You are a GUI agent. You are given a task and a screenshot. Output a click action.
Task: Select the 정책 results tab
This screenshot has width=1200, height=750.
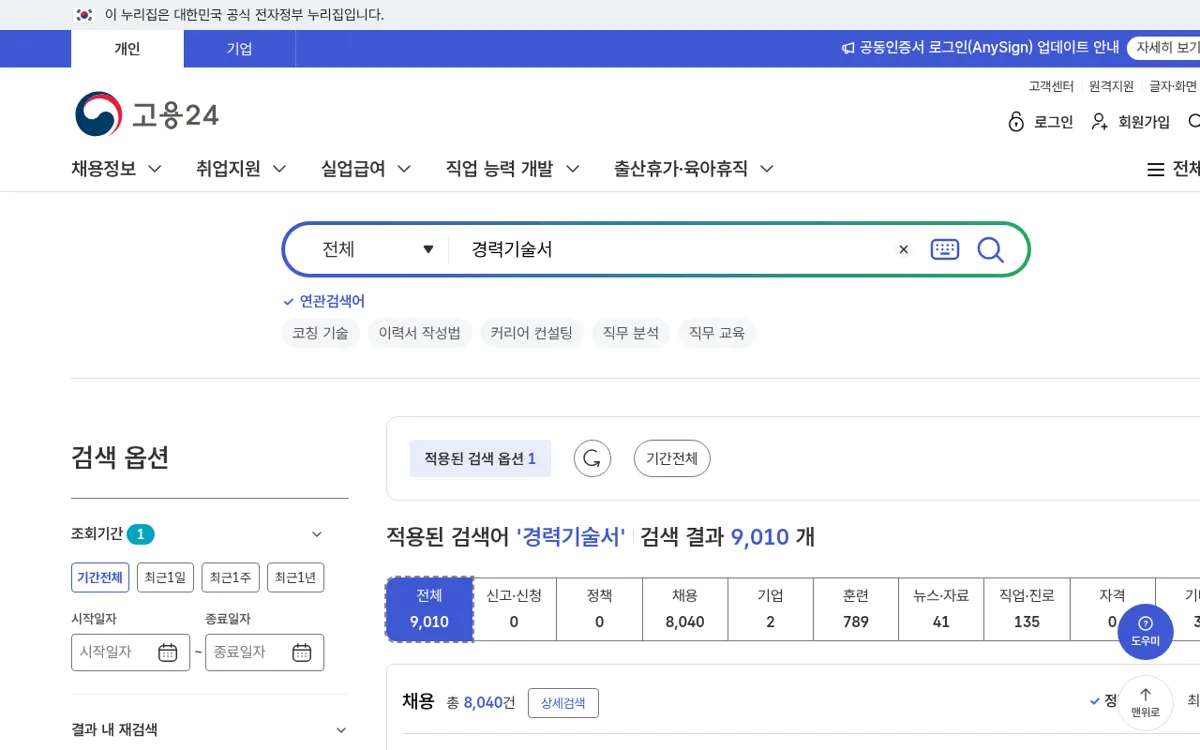[x=599, y=609]
